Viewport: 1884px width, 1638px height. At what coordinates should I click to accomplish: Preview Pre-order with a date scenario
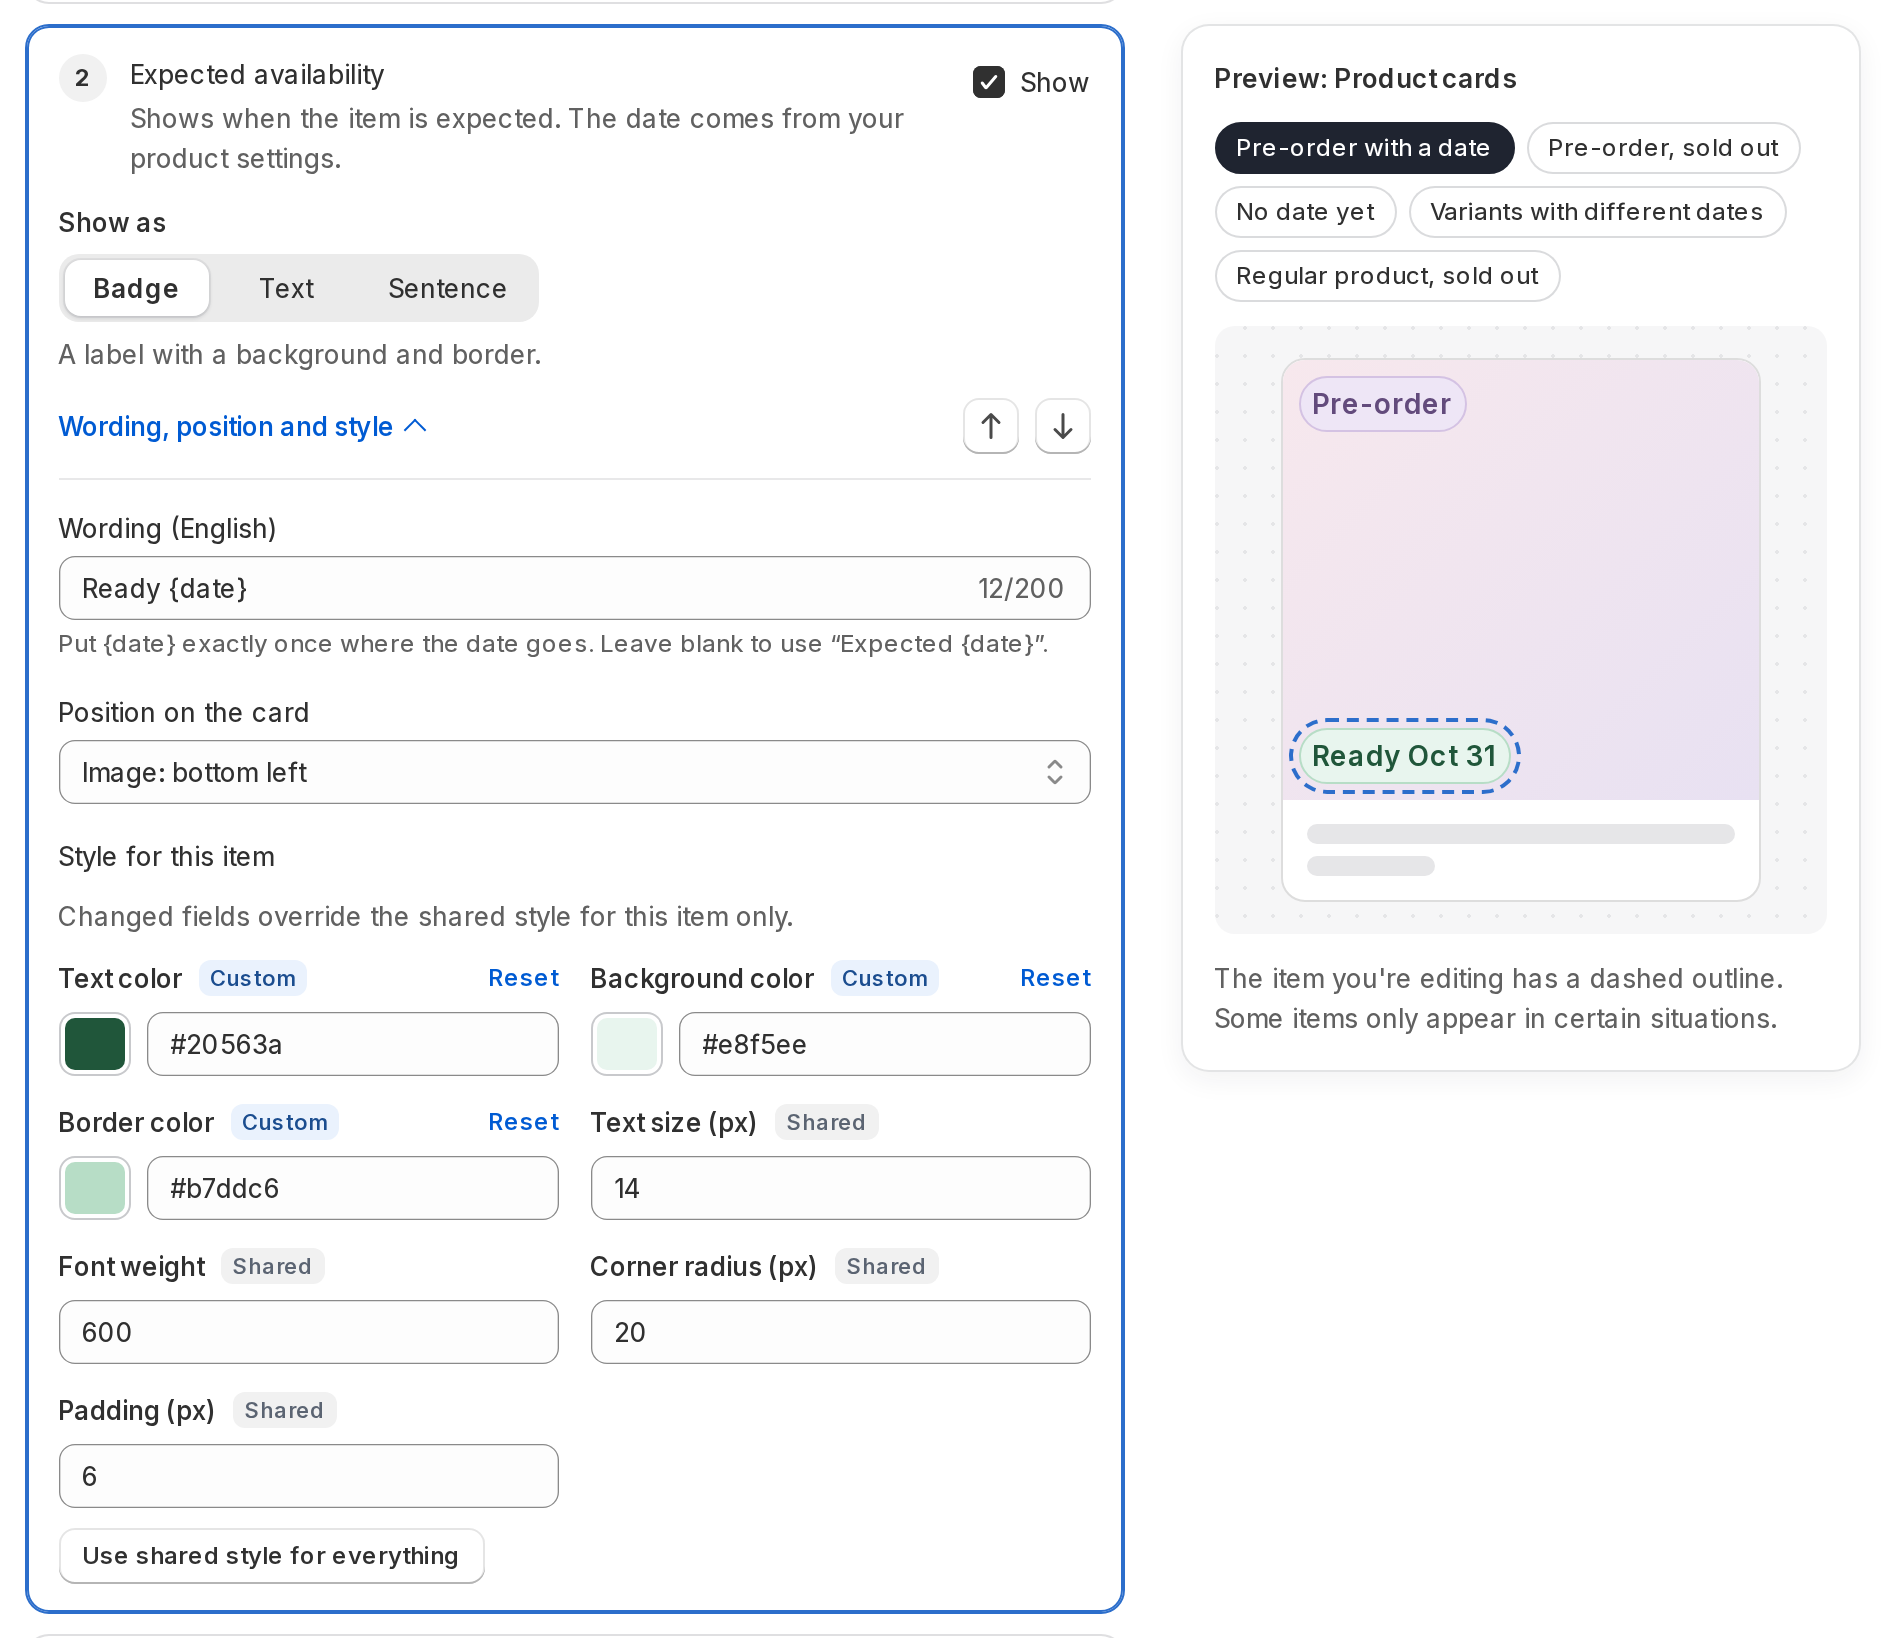pos(1364,148)
